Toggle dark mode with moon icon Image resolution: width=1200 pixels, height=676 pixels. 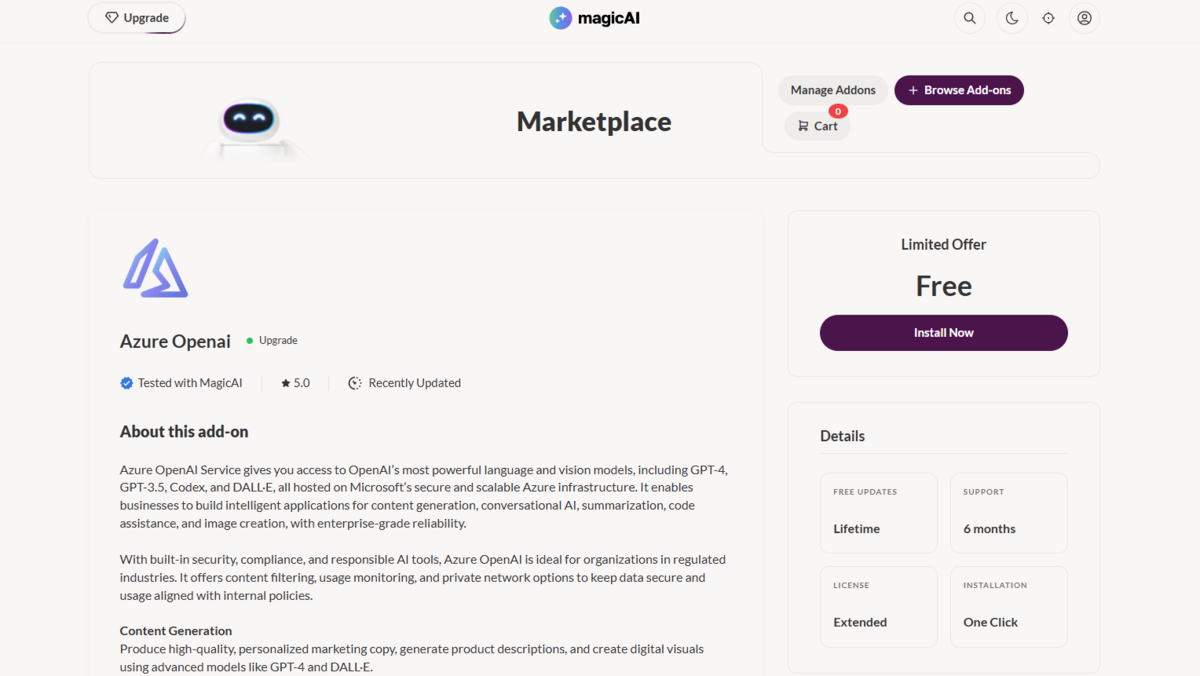(x=1012, y=18)
